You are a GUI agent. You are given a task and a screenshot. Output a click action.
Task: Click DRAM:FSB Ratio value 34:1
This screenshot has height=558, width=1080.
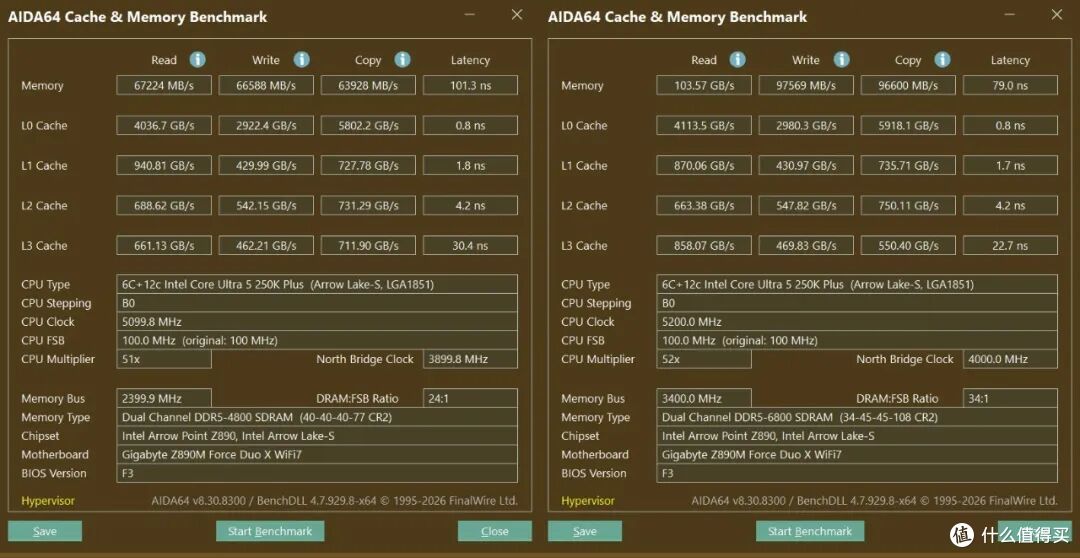tap(1010, 398)
